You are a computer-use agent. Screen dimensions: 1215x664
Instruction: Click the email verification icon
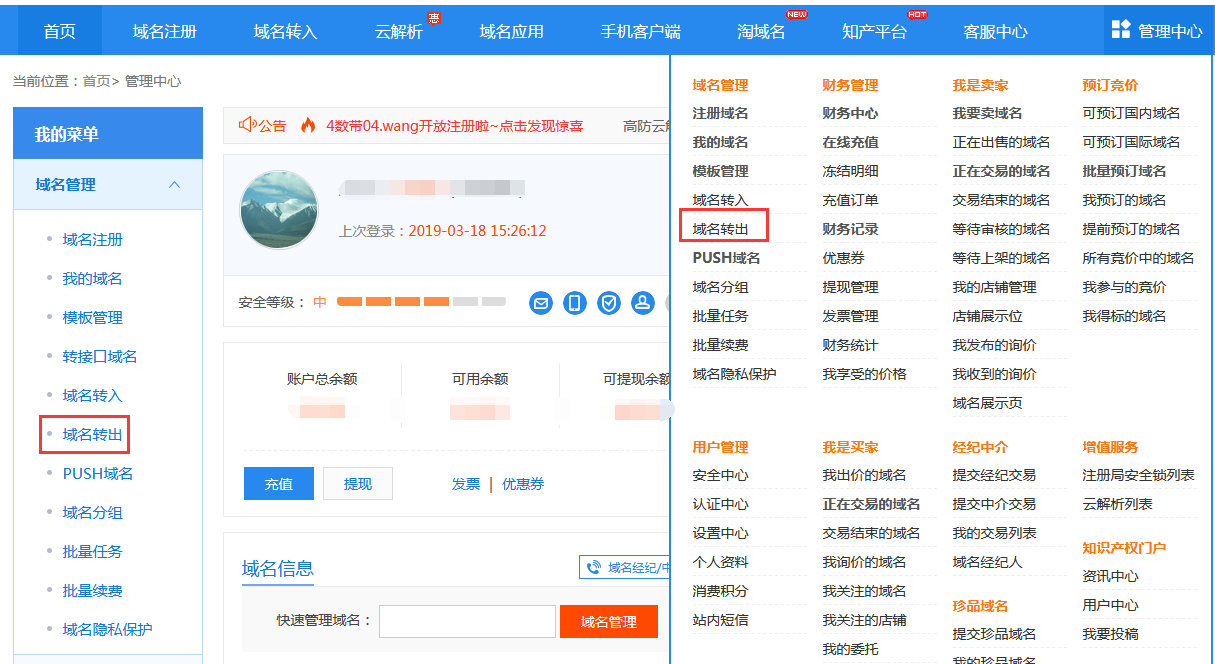pos(541,303)
